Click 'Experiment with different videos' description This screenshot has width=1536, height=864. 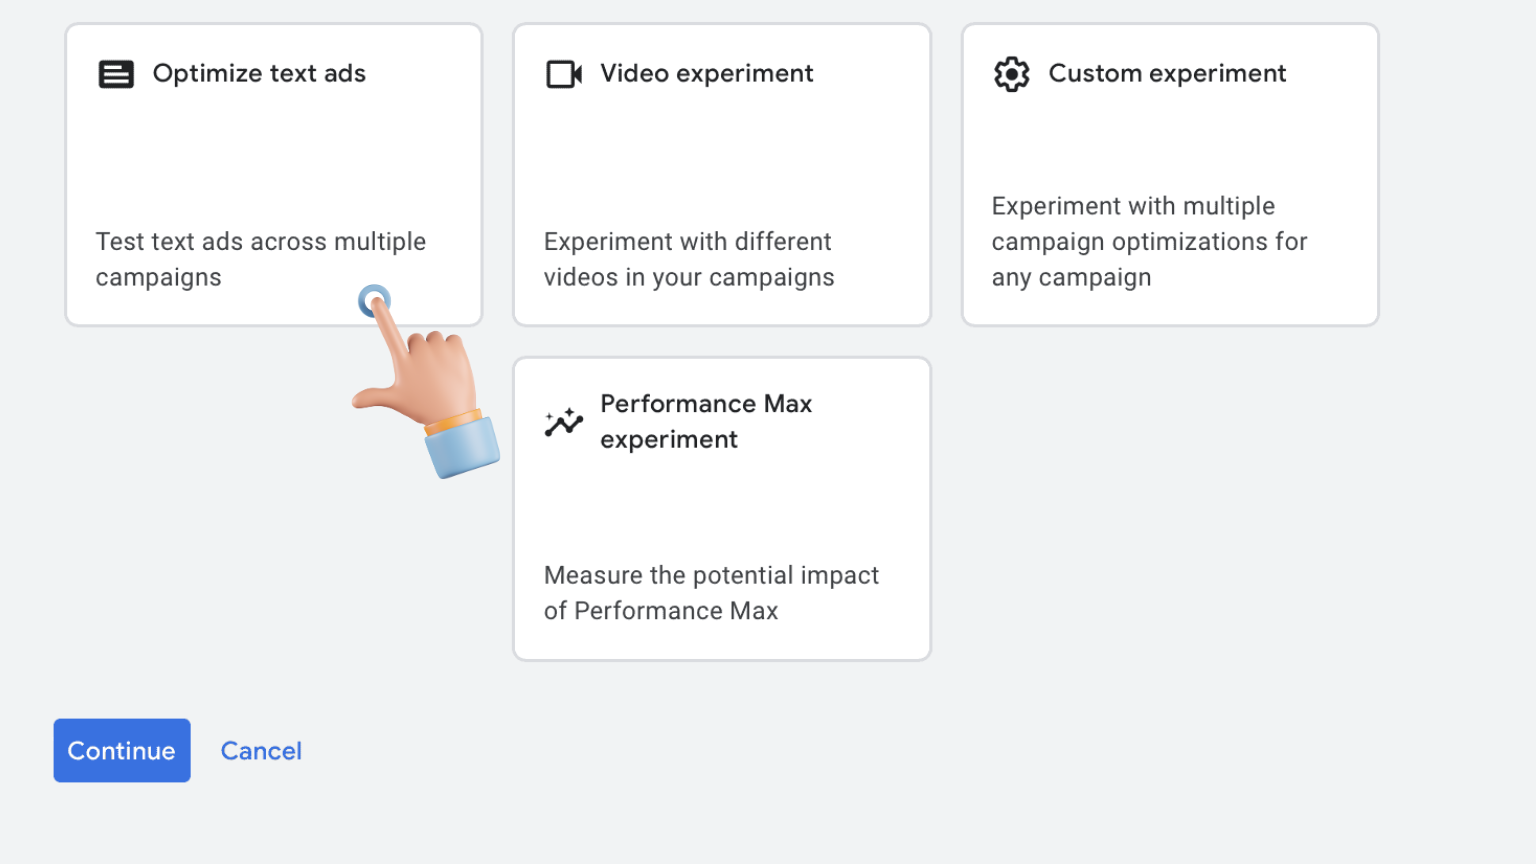(x=689, y=259)
